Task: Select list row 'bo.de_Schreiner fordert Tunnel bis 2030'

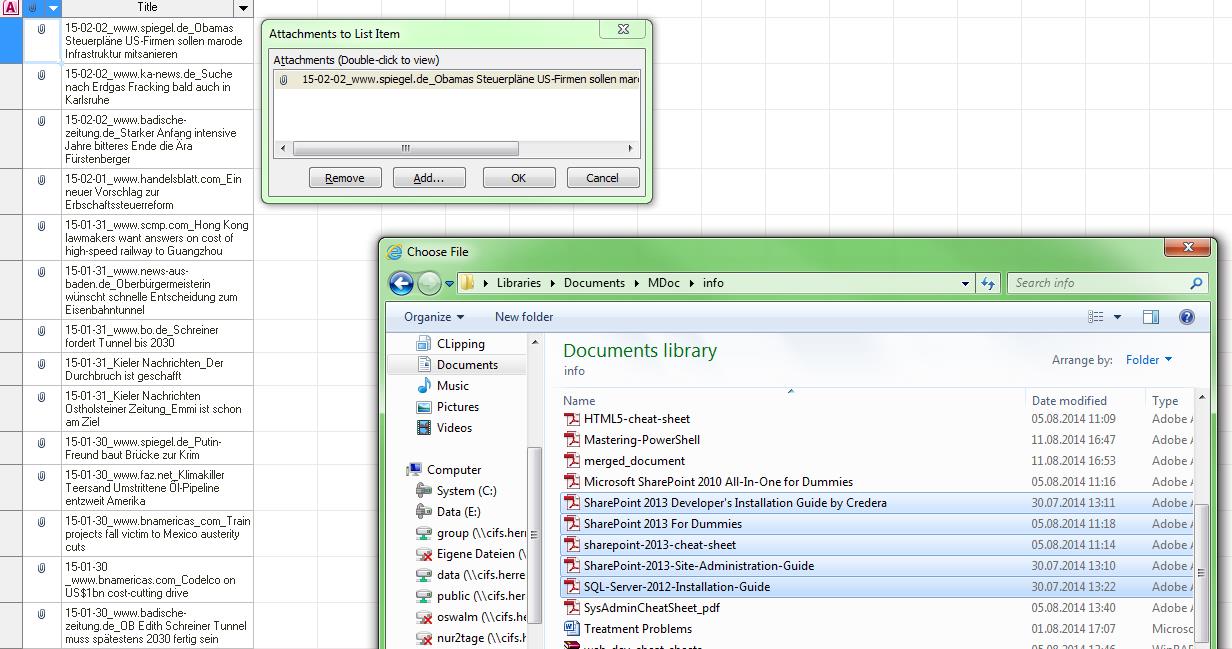Action: 158,337
